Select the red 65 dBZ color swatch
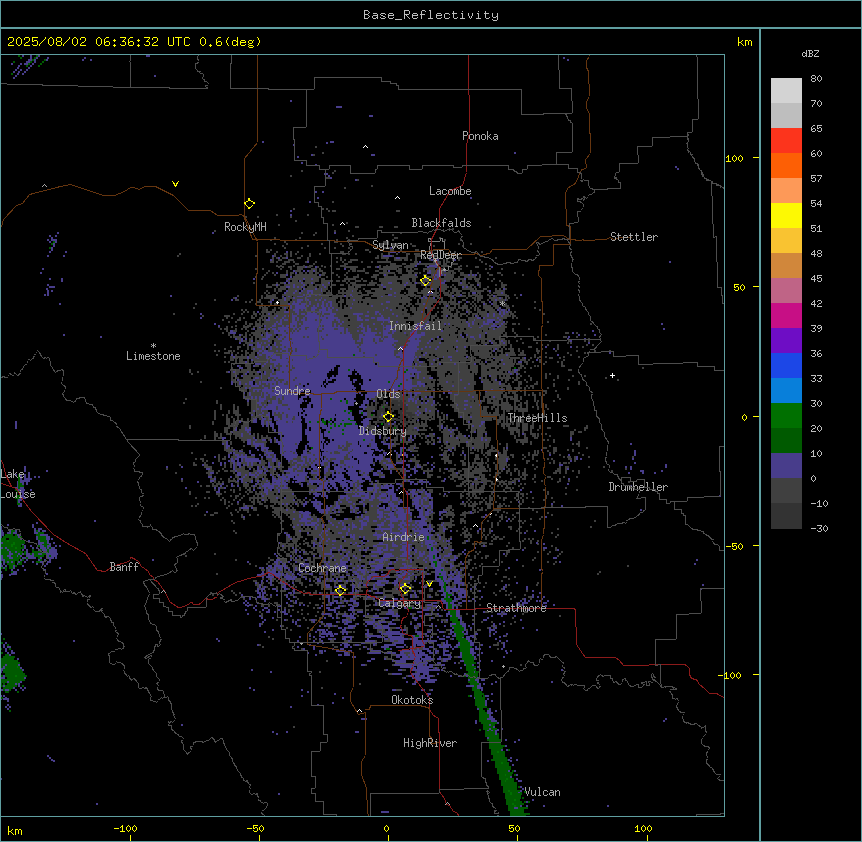Image resolution: width=862 pixels, height=842 pixels. 786,141
